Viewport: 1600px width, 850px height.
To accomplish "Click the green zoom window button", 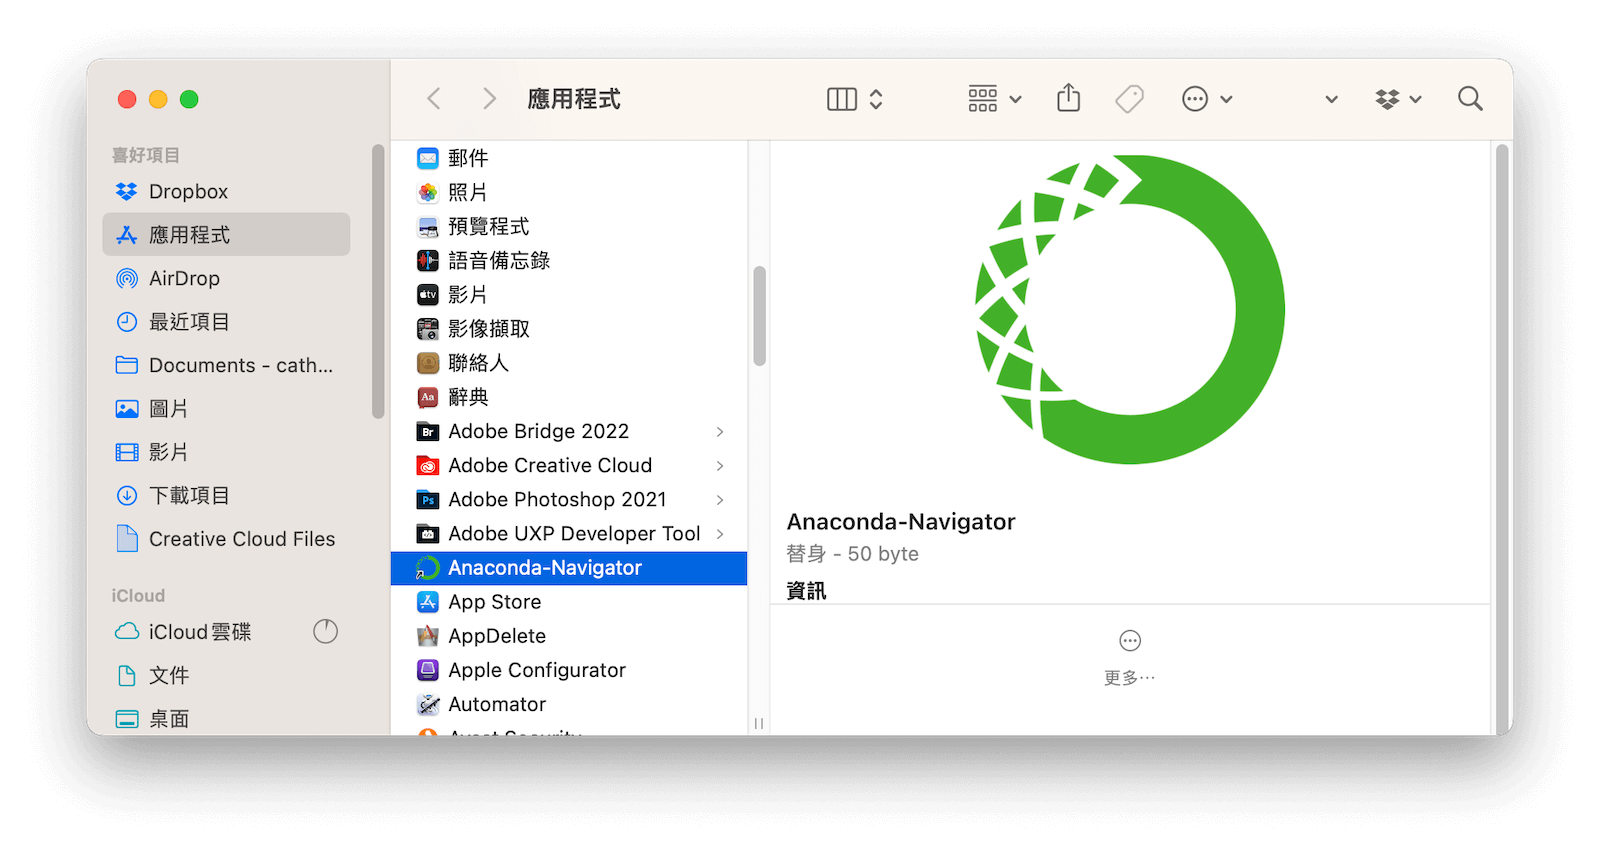I will click(189, 99).
